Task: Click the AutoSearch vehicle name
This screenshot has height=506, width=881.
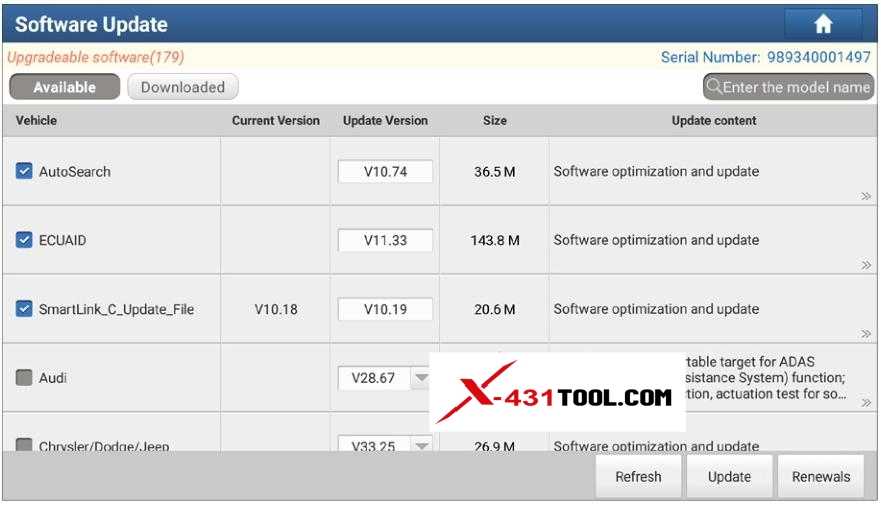Action: (x=75, y=171)
